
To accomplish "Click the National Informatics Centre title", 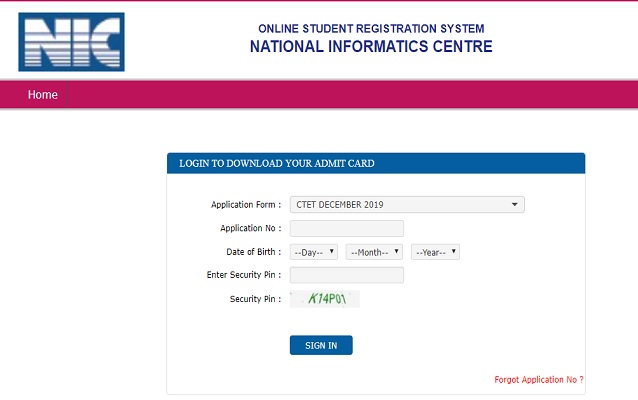I will tap(371, 47).
